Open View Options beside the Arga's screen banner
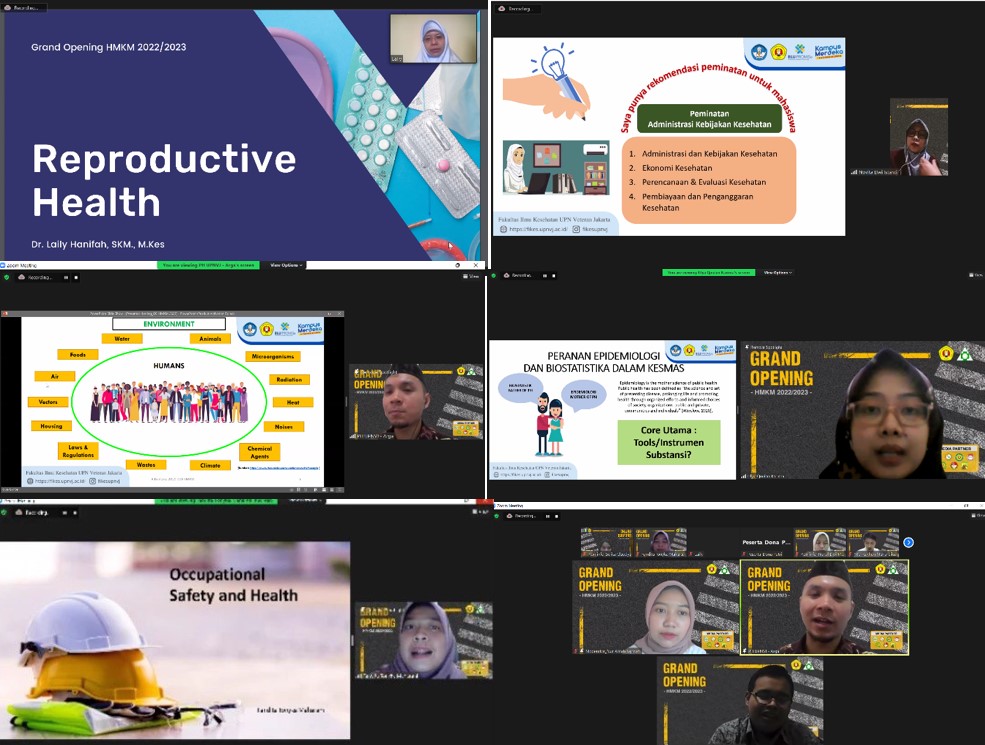Screen dimensions: 985x745 pos(288,265)
